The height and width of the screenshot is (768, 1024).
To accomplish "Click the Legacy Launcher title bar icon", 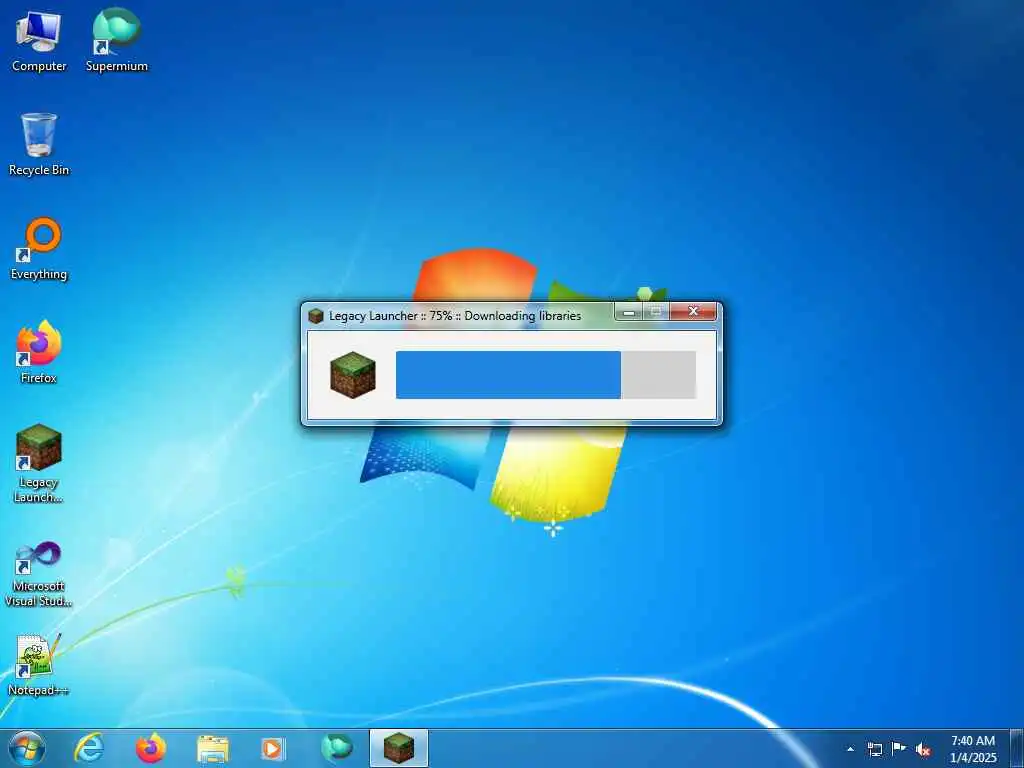I will pyautogui.click(x=316, y=316).
